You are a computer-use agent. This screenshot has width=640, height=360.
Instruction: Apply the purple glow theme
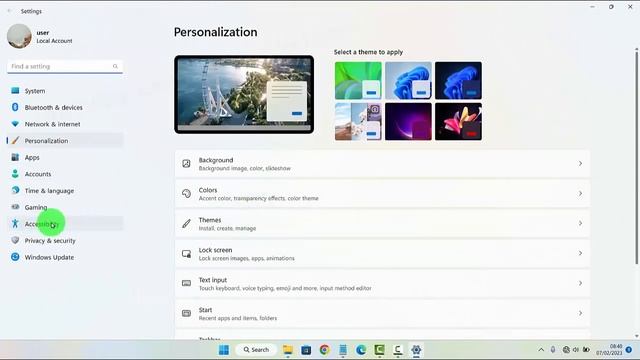(408, 121)
